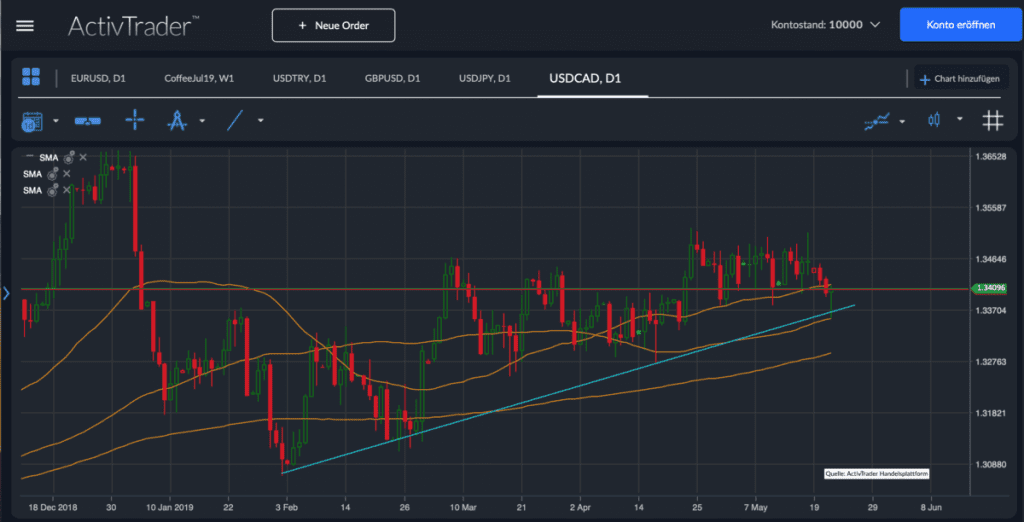
Task: Expand the line tool dropdown arrow
Action: pyautogui.click(x=261, y=120)
